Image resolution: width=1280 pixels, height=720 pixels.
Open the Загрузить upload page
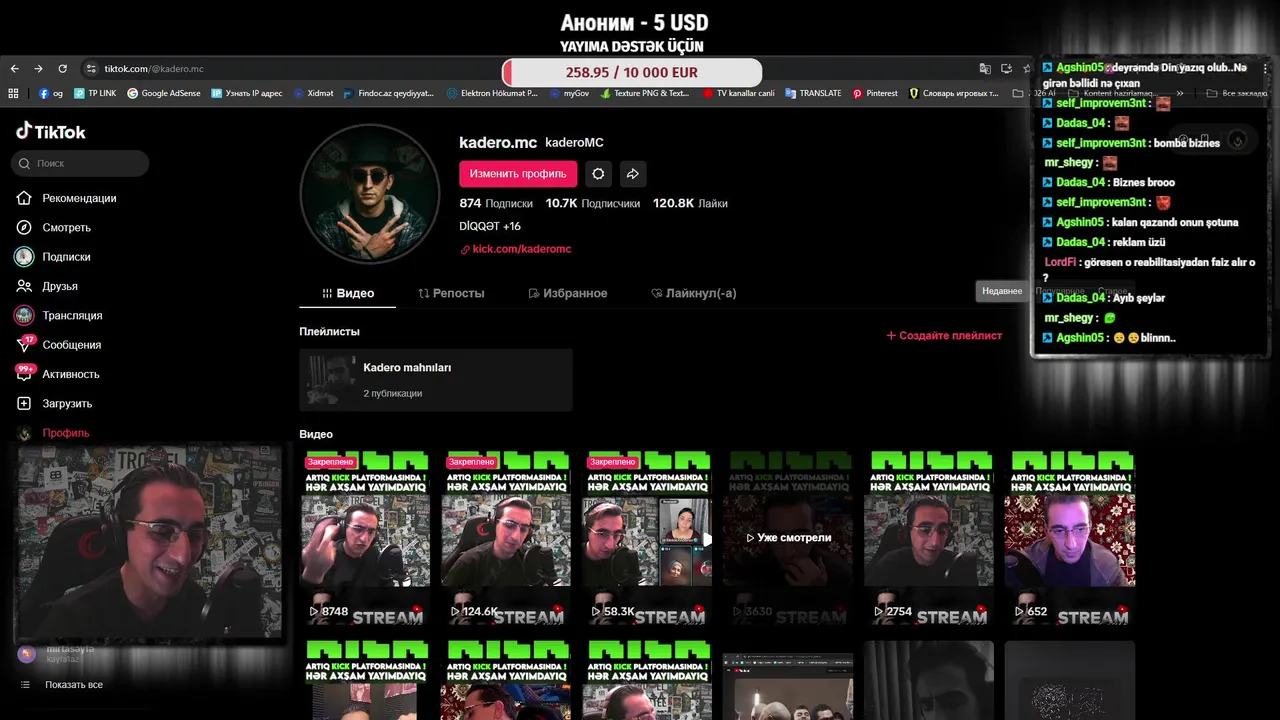[x=53, y=403]
